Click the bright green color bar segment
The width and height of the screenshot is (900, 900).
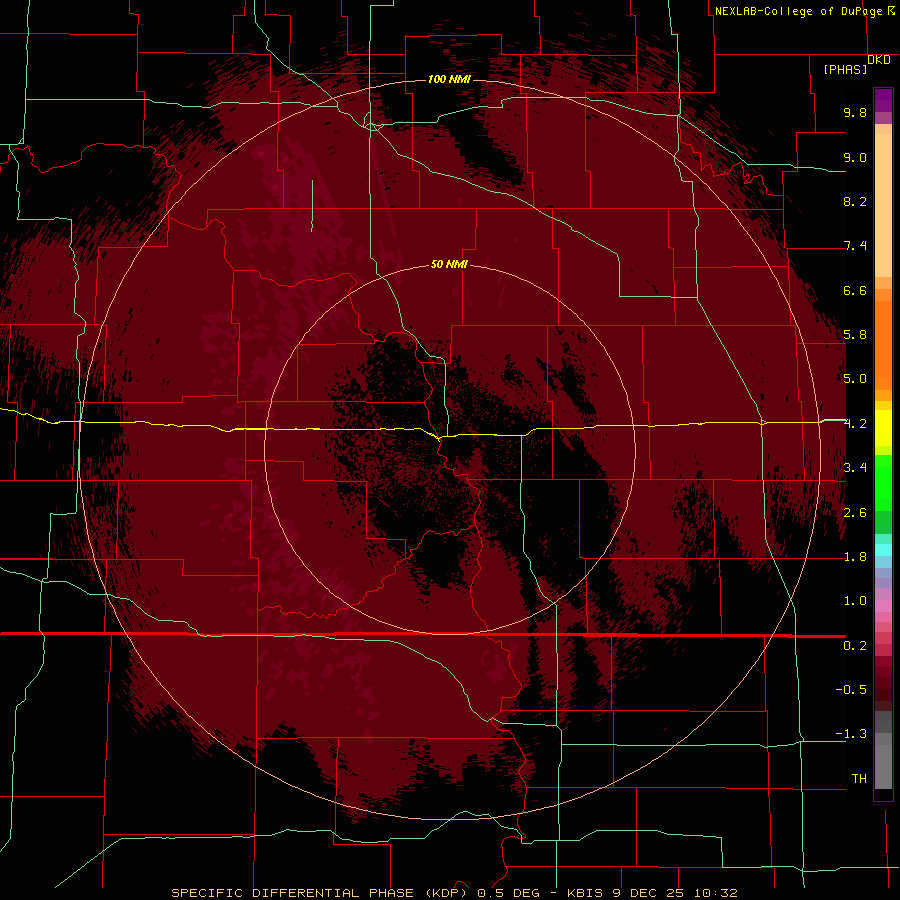point(883,482)
